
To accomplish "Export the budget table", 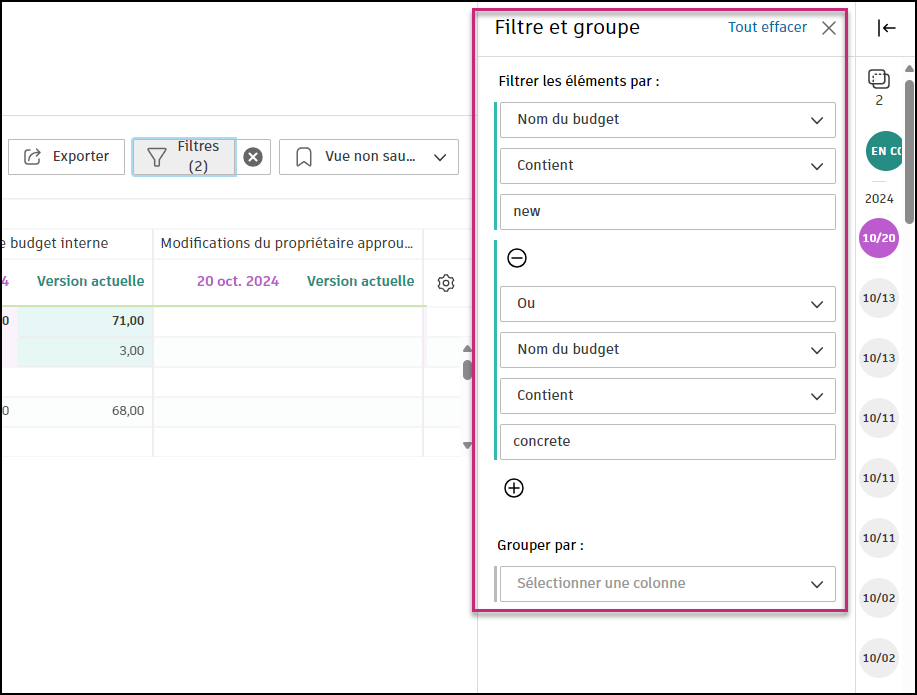I will (67, 157).
